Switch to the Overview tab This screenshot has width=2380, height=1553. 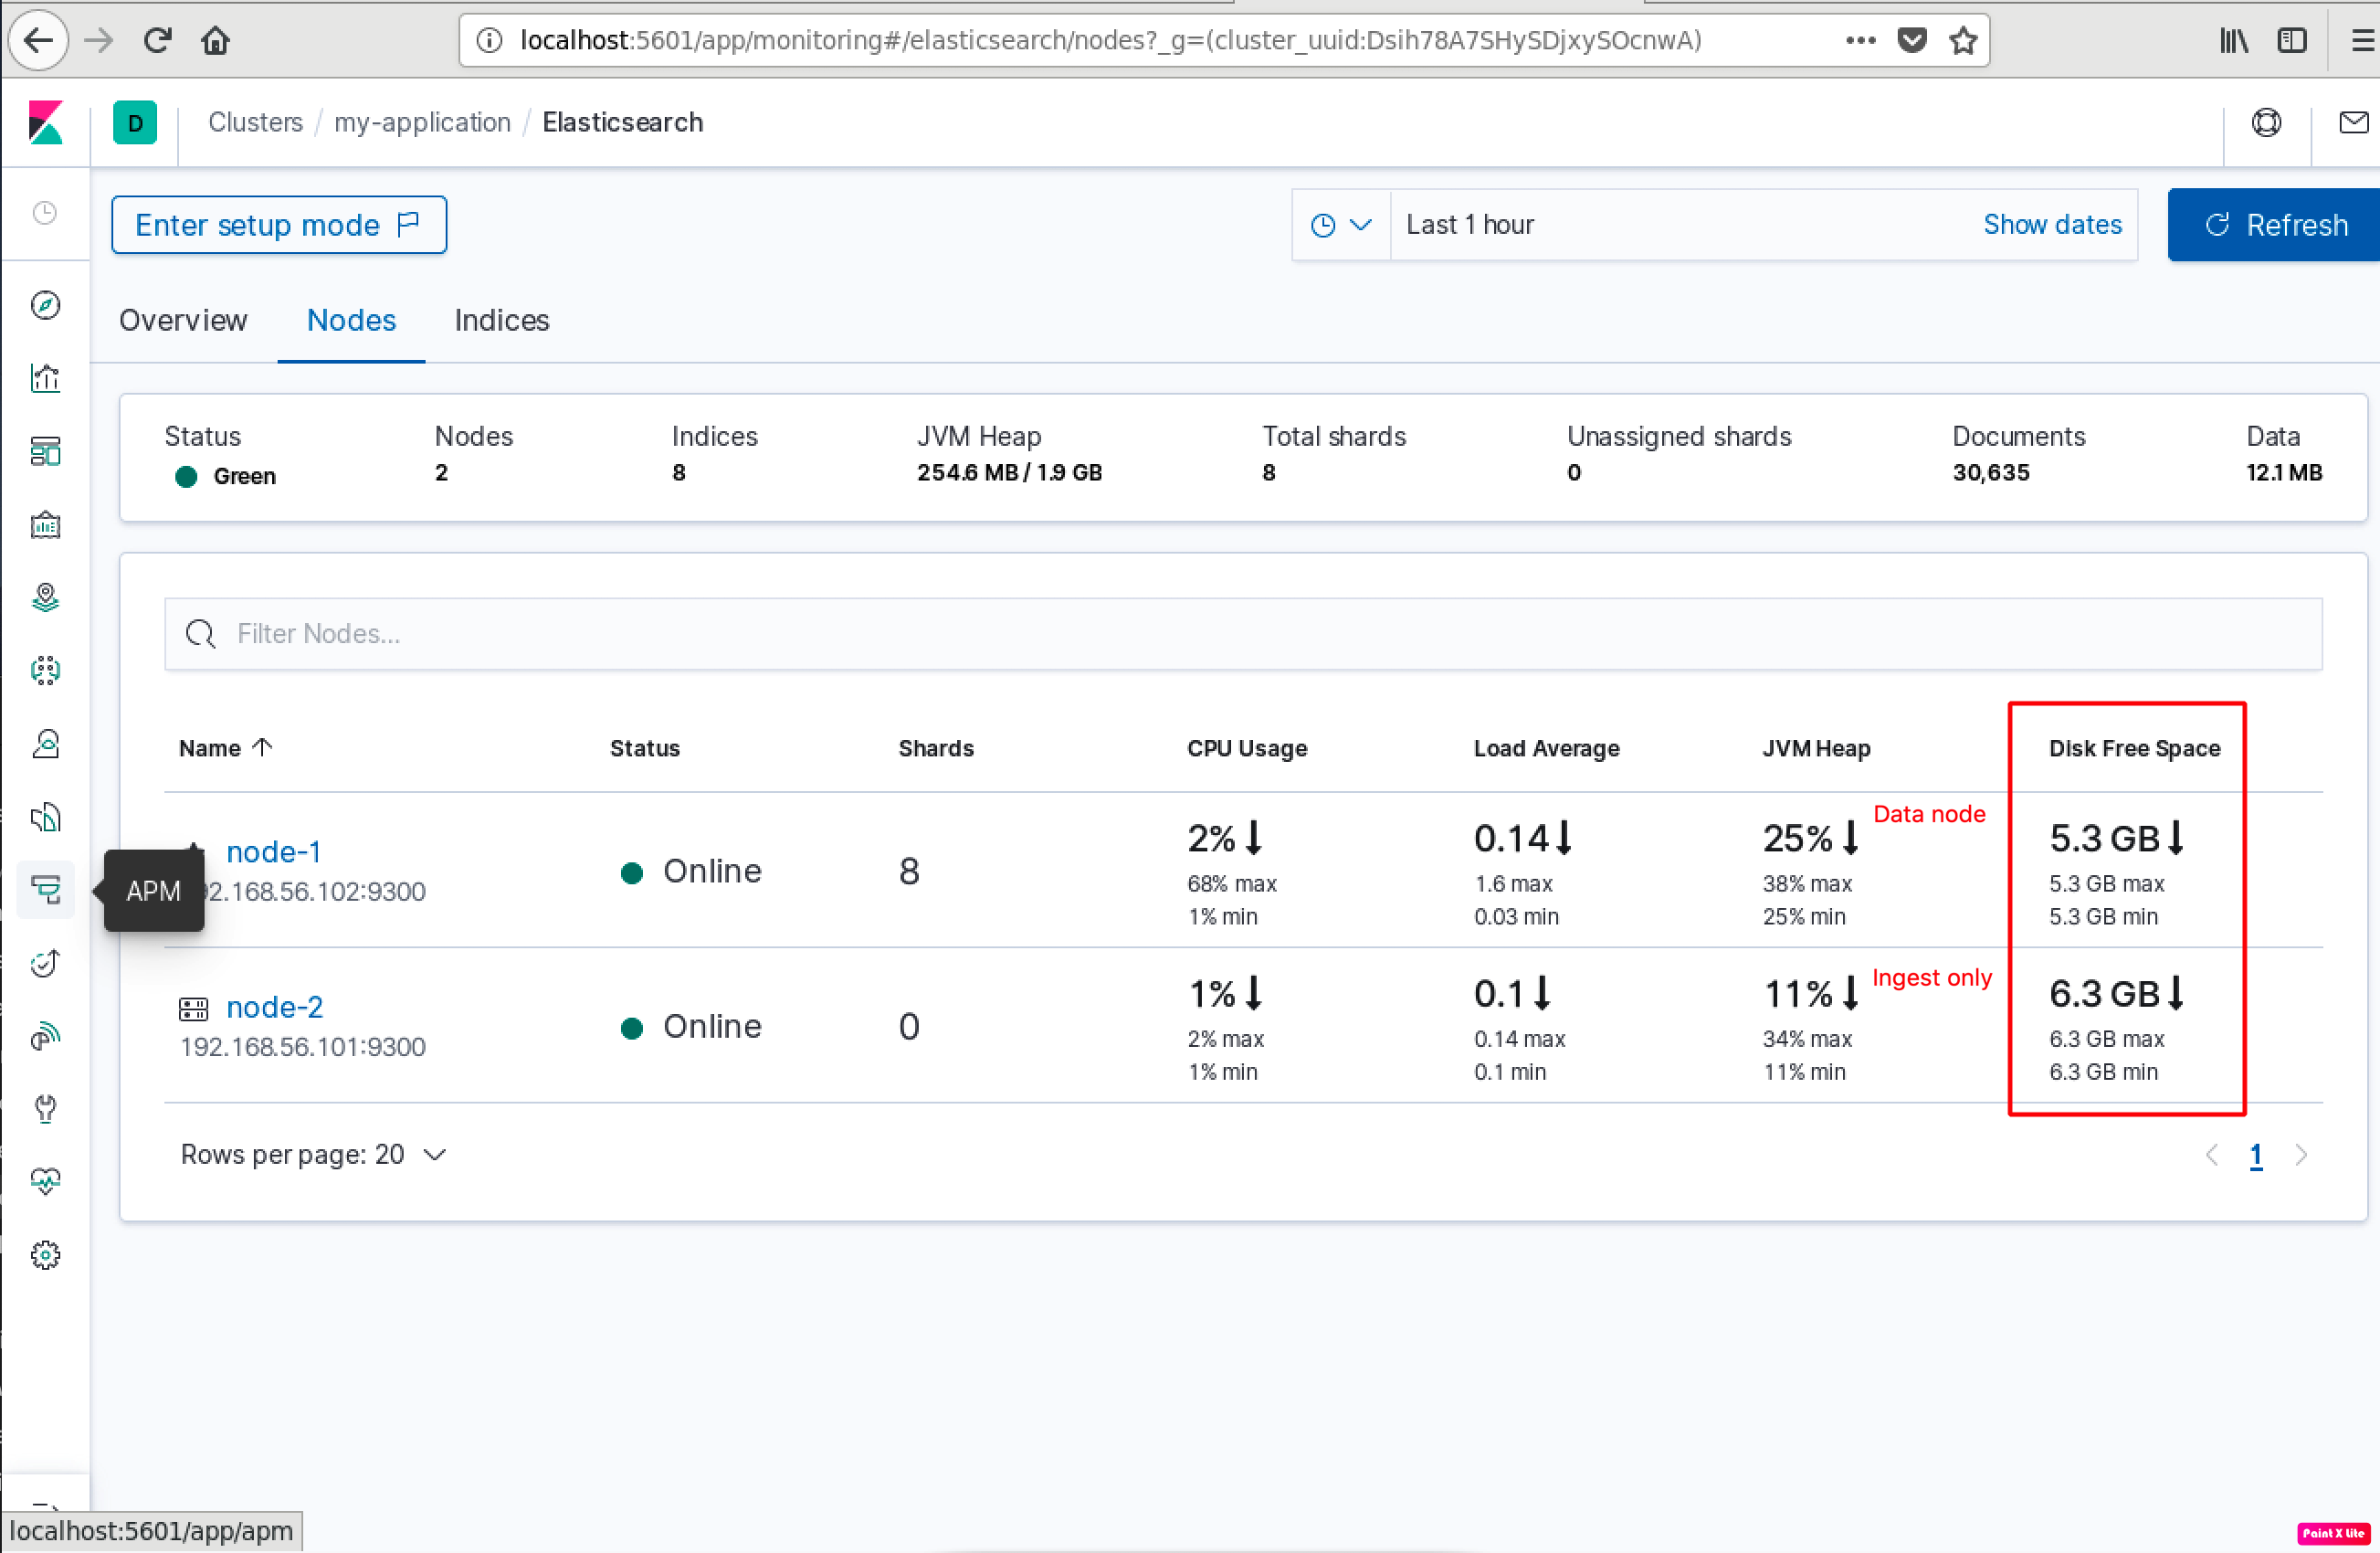coord(183,320)
